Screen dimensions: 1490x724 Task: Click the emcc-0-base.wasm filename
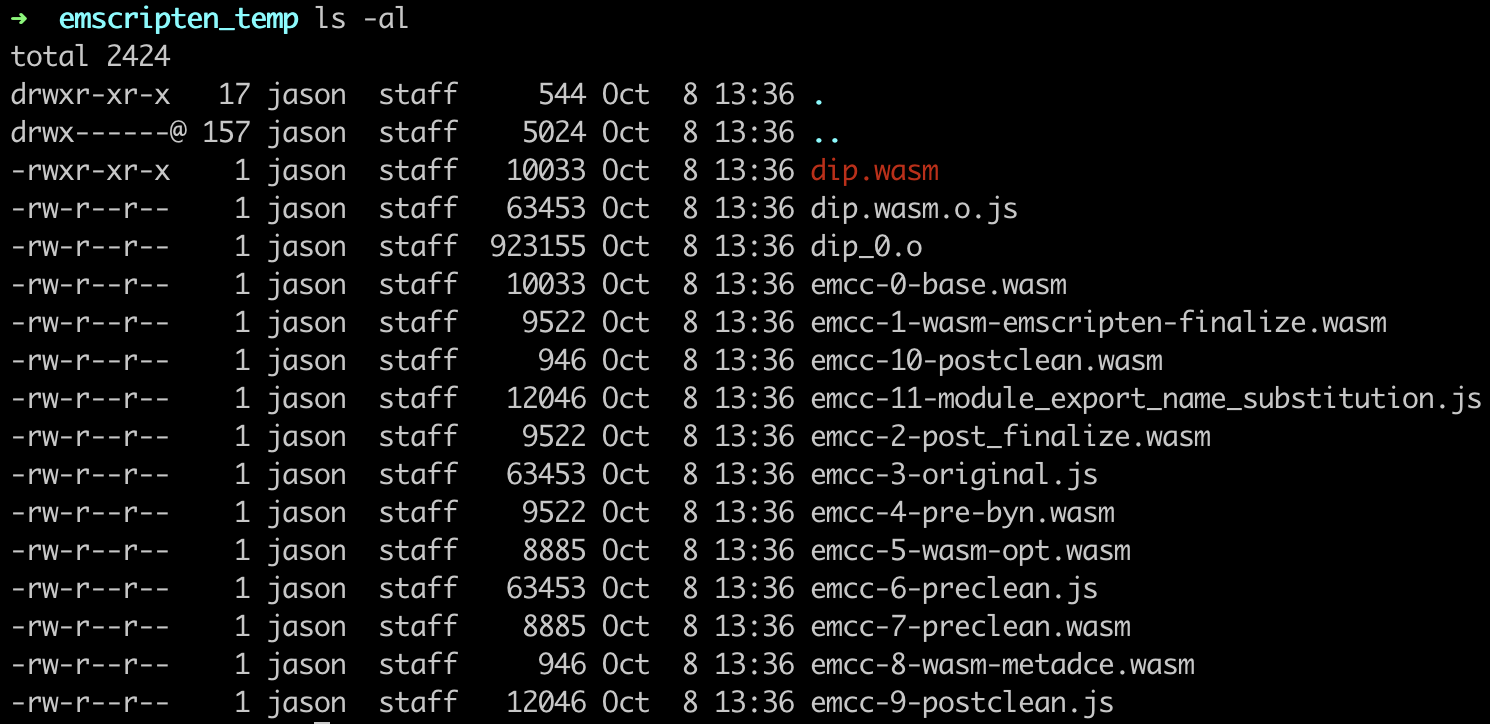pos(938,285)
